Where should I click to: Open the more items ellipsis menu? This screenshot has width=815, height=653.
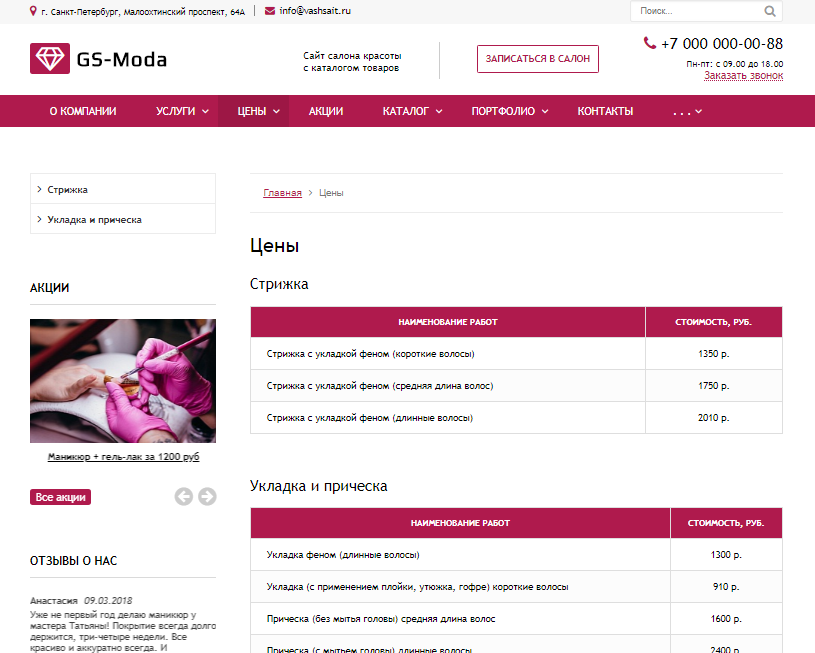tap(687, 111)
